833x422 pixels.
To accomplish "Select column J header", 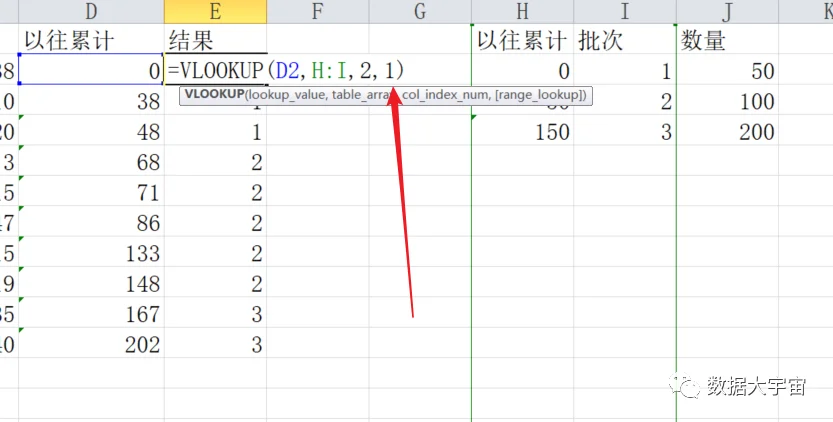I will pyautogui.click(x=727, y=11).
